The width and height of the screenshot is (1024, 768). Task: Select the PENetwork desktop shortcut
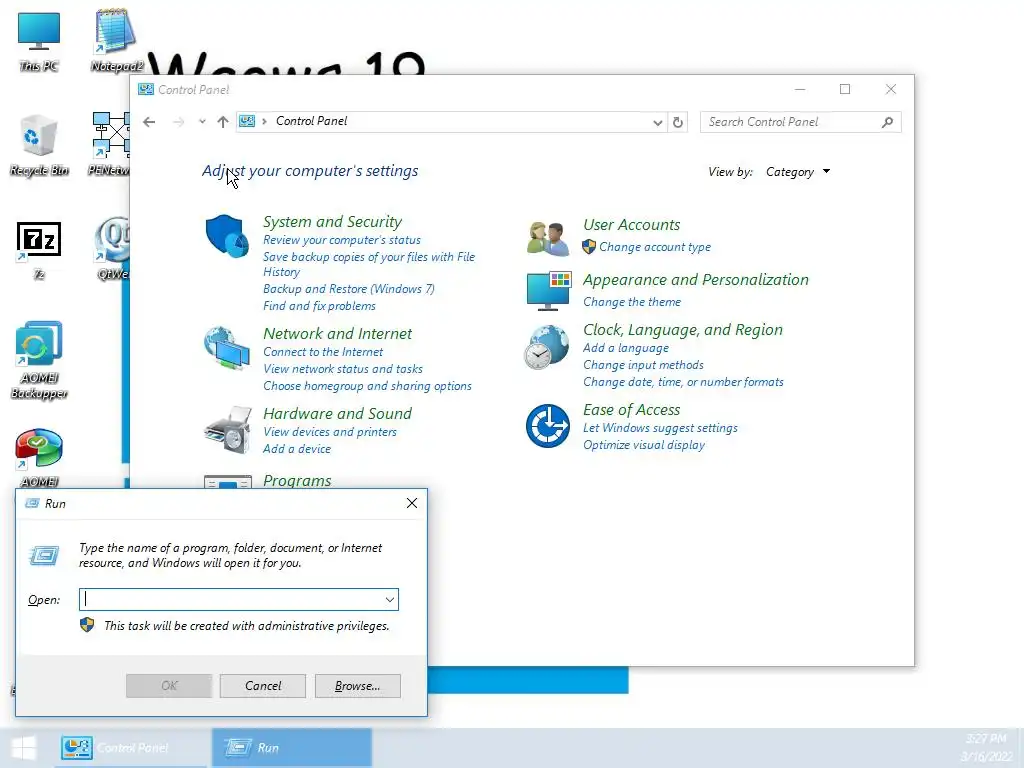click(x=110, y=144)
